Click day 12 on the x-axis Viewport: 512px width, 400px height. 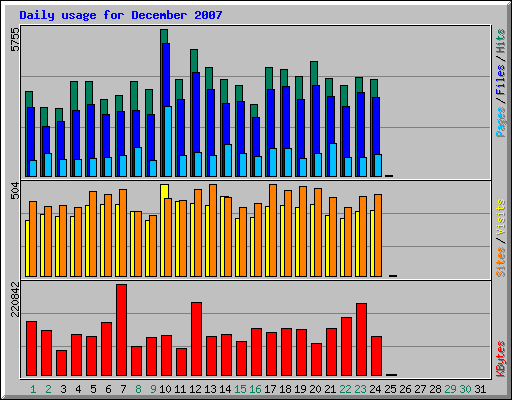coord(195,389)
